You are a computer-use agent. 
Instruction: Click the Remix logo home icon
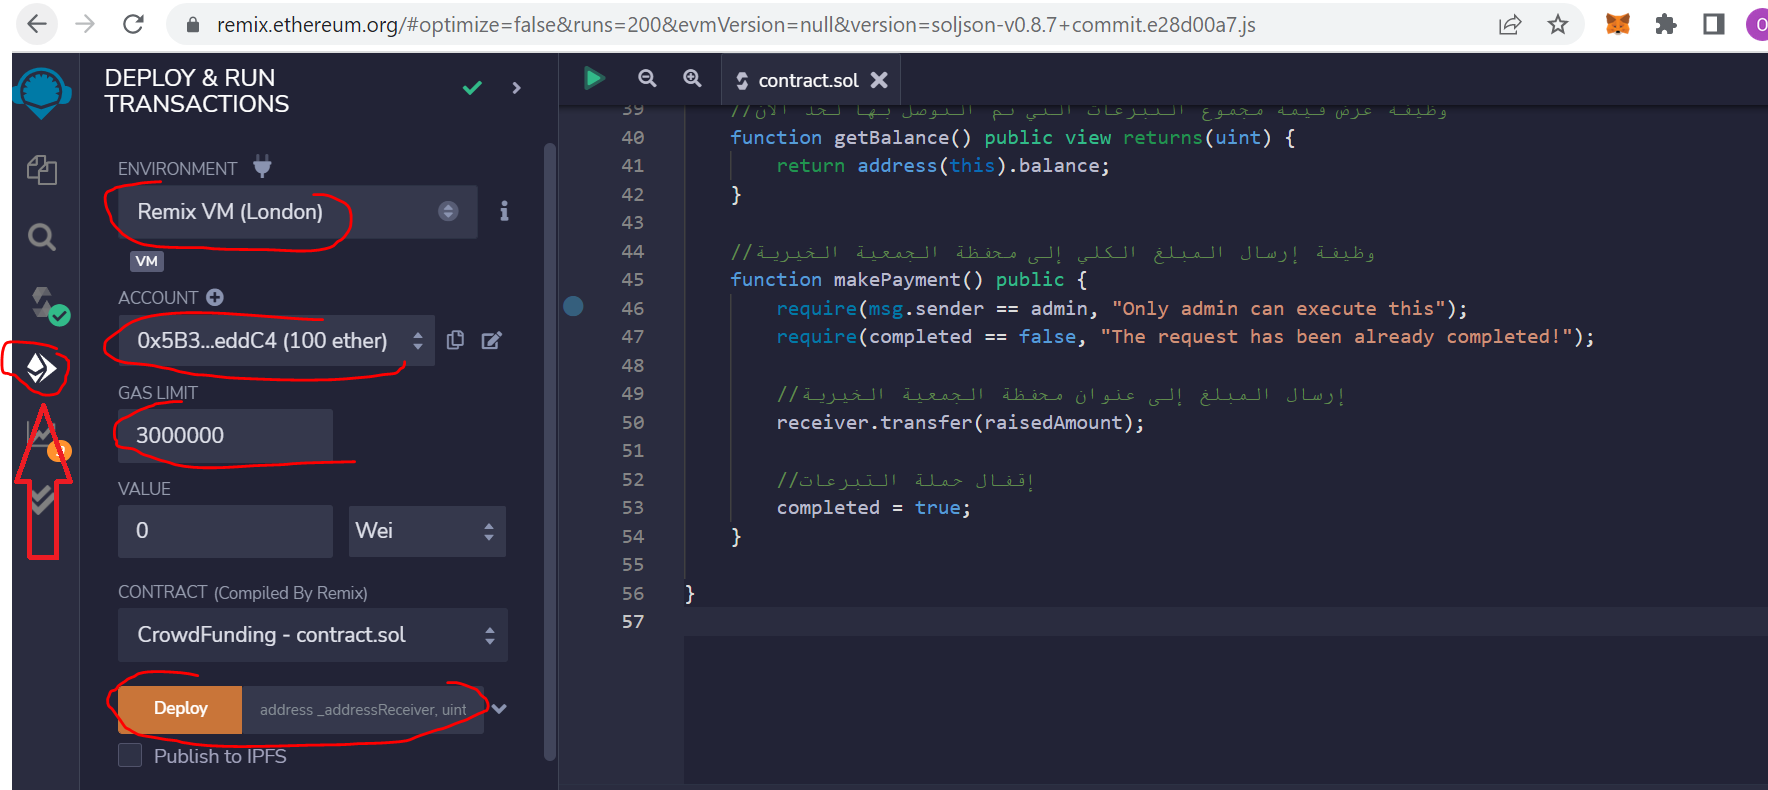42,93
